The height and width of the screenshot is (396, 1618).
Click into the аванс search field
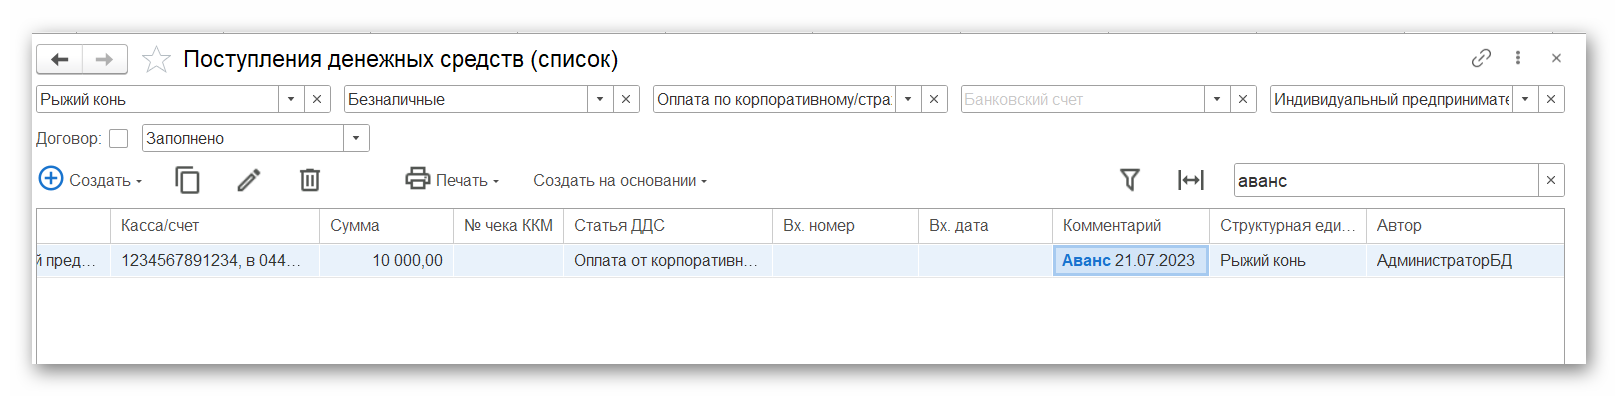click(x=1386, y=180)
